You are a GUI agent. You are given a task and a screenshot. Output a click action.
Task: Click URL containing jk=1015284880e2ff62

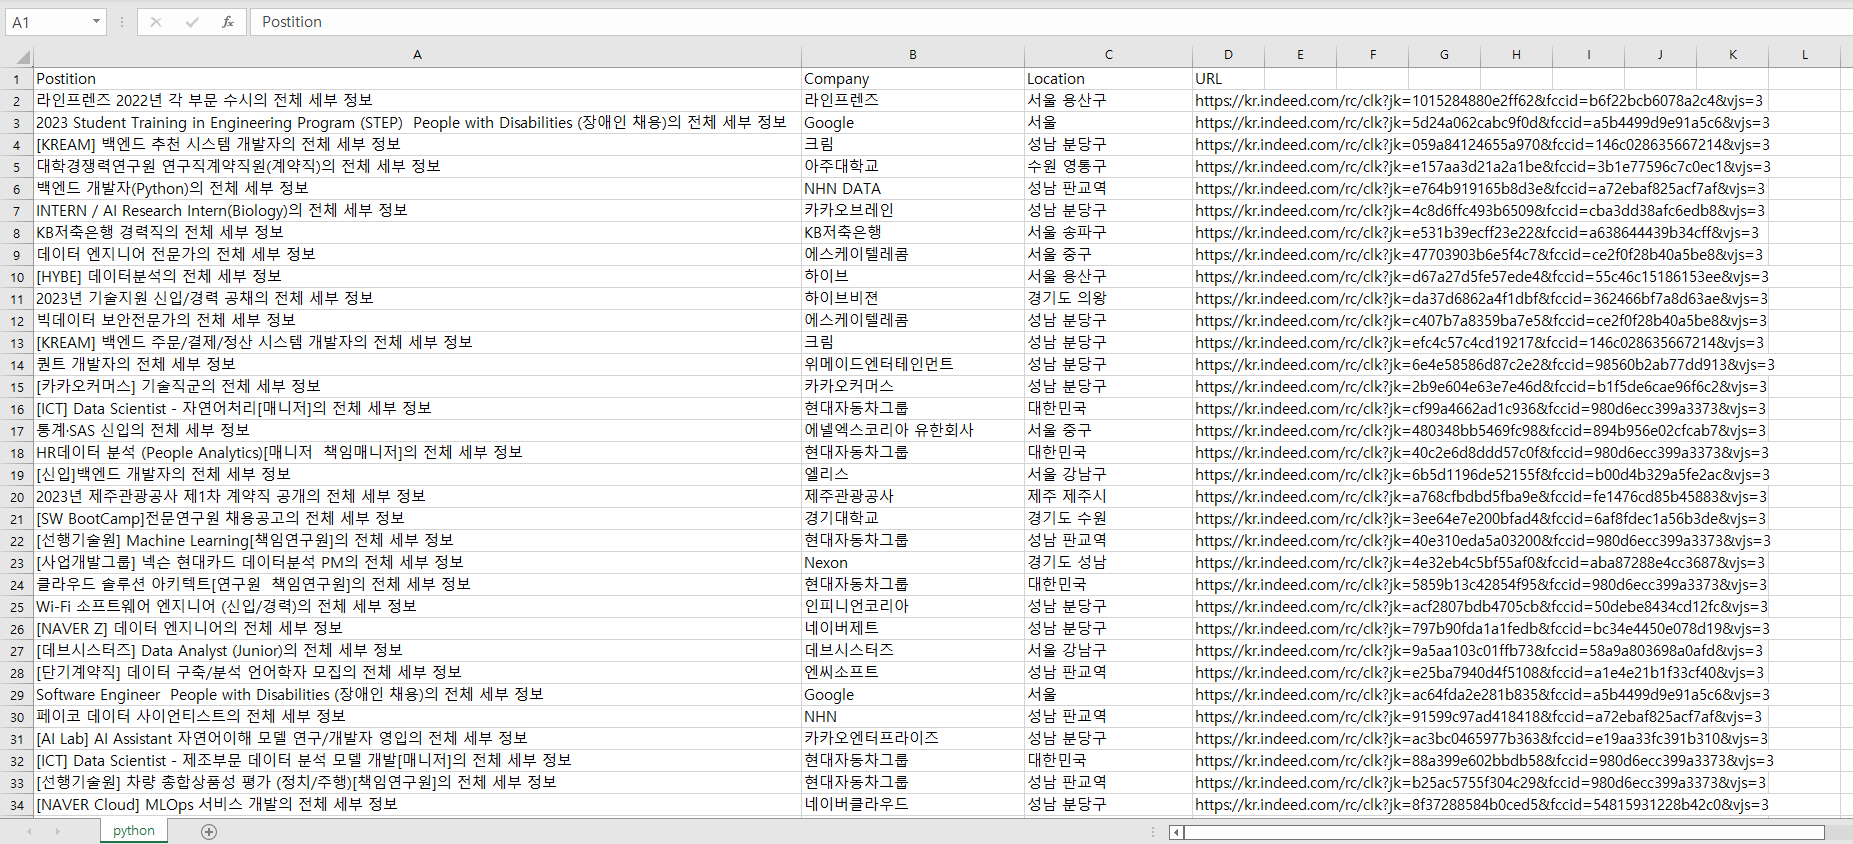coord(1479,100)
